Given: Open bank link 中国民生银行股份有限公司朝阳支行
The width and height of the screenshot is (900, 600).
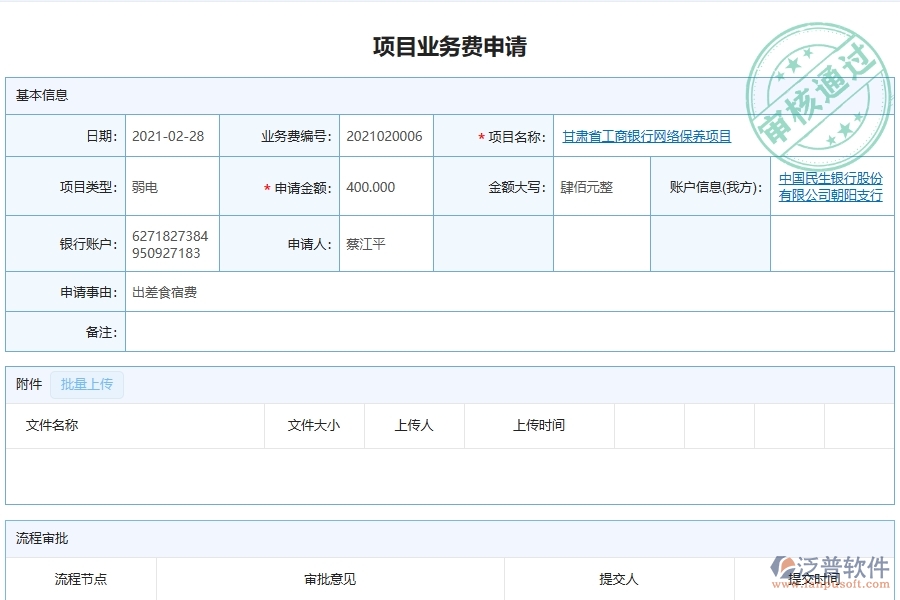Looking at the screenshot, I should coord(831,186).
